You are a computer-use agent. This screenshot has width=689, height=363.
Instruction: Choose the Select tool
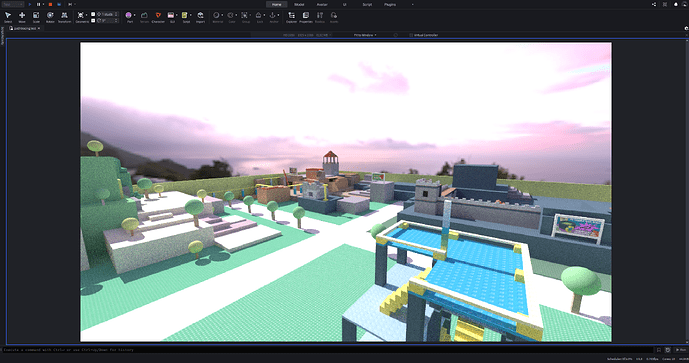[x=8, y=17]
